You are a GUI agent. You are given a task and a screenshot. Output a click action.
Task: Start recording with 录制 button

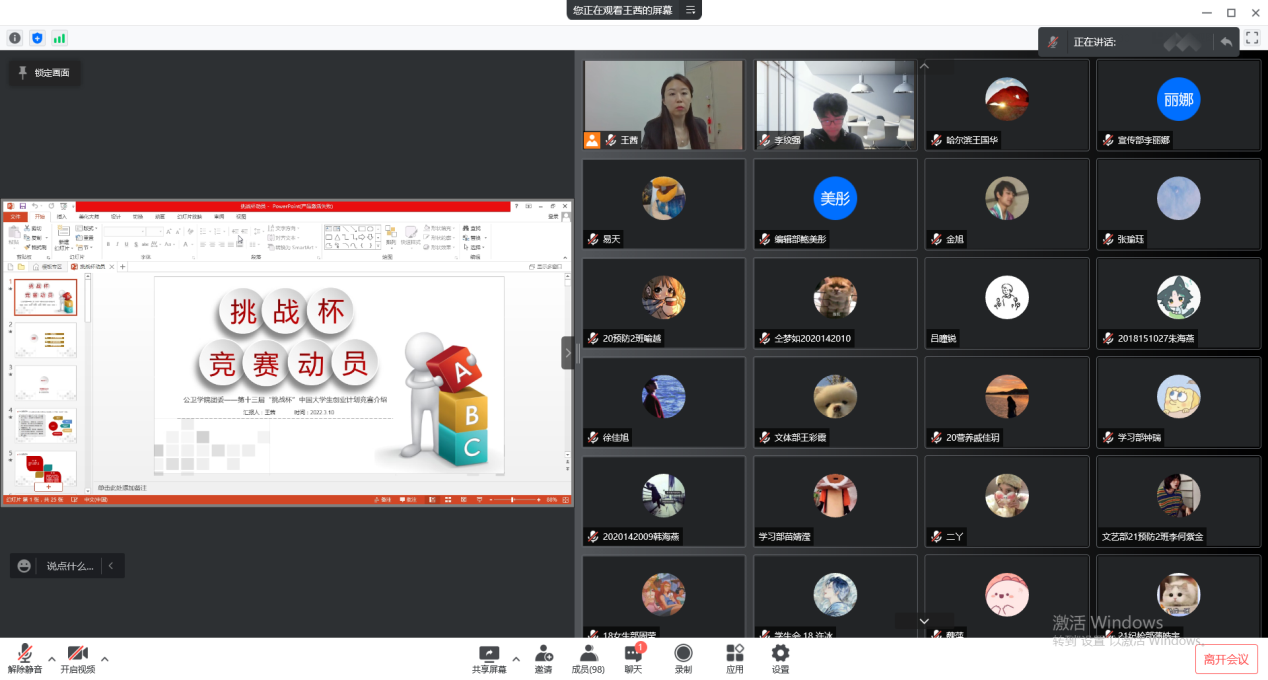click(x=683, y=658)
